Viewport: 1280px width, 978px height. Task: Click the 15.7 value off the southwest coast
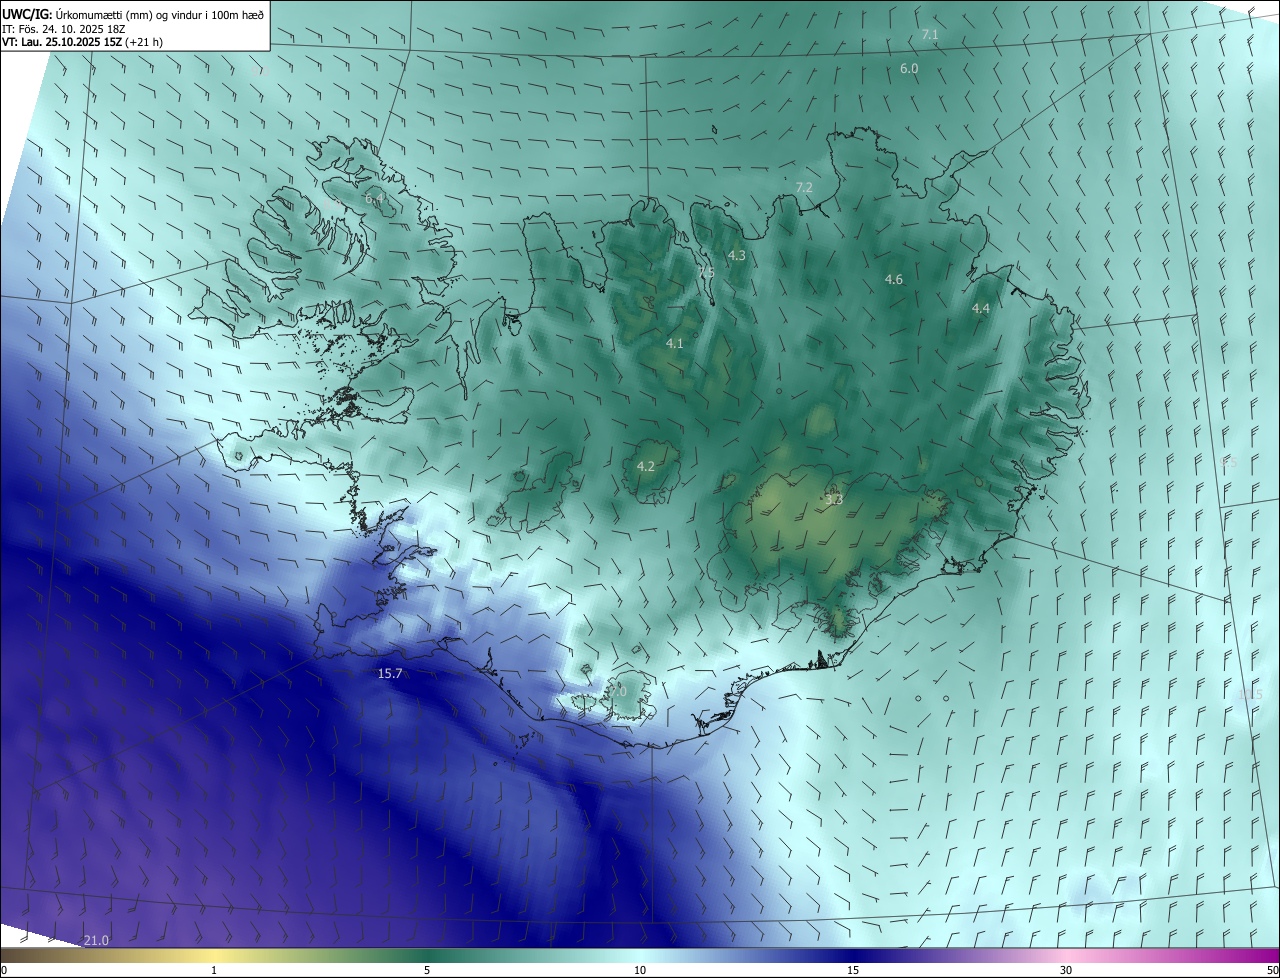point(390,674)
